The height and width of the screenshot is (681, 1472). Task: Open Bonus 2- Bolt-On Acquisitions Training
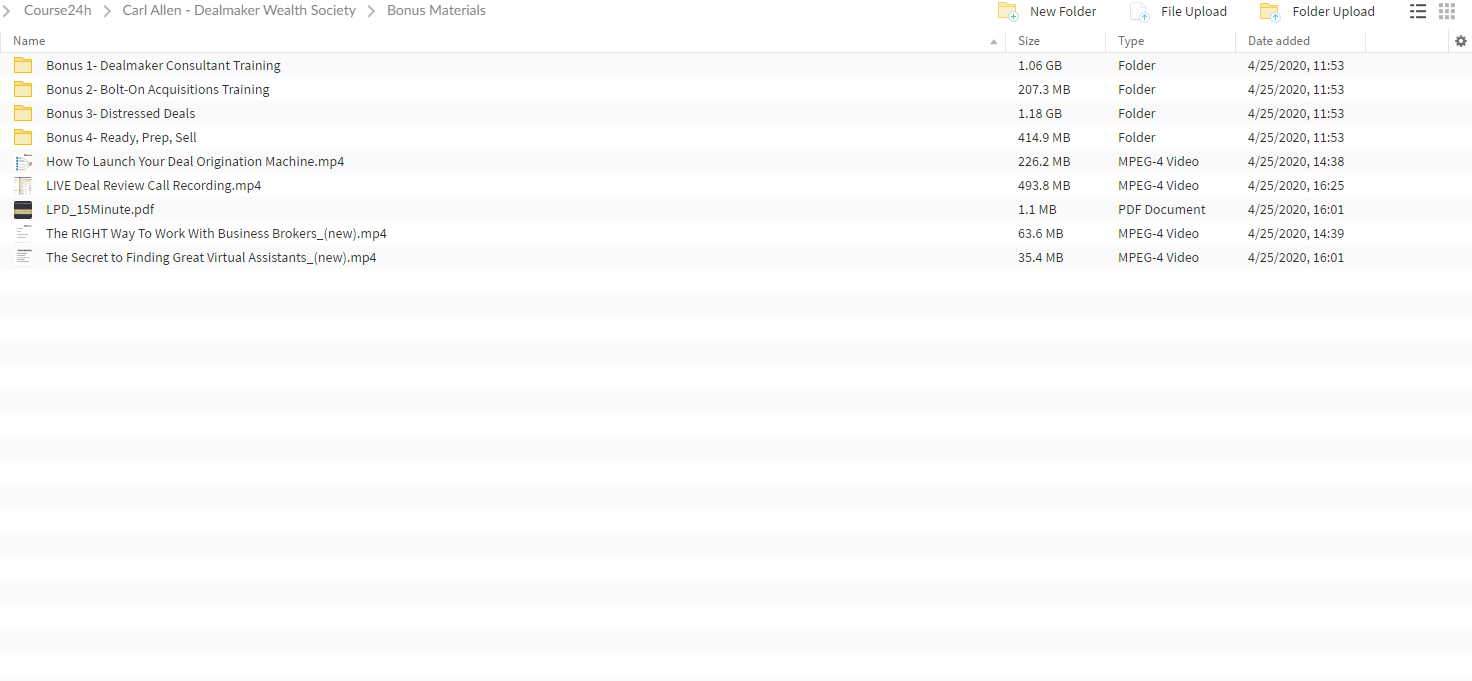[x=158, y=89]
